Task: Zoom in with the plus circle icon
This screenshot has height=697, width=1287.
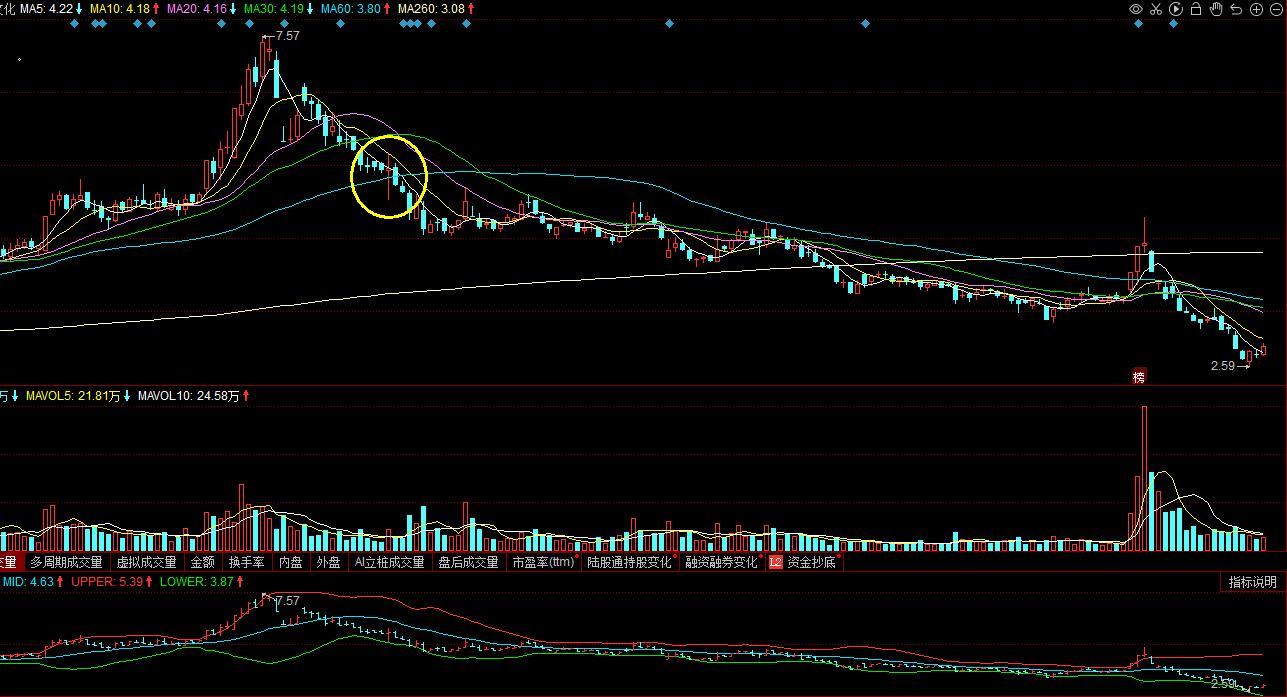Action: click(1257, 9)
